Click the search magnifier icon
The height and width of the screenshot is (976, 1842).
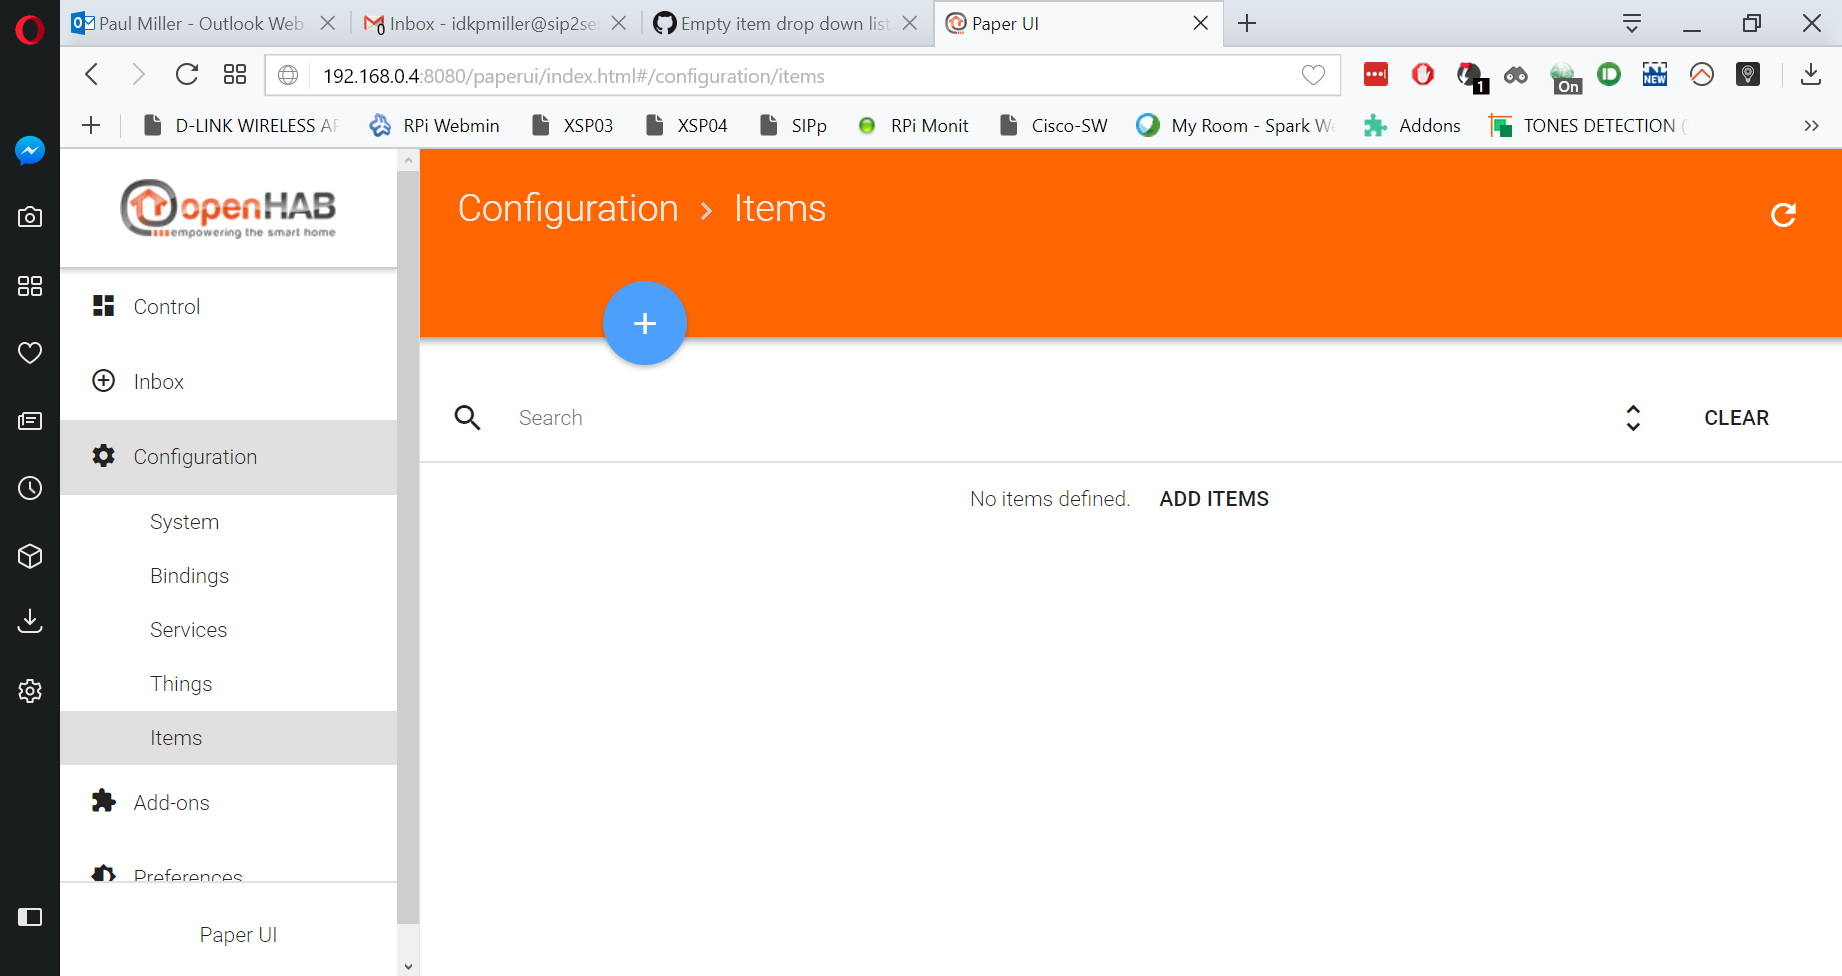pos(467,417)
